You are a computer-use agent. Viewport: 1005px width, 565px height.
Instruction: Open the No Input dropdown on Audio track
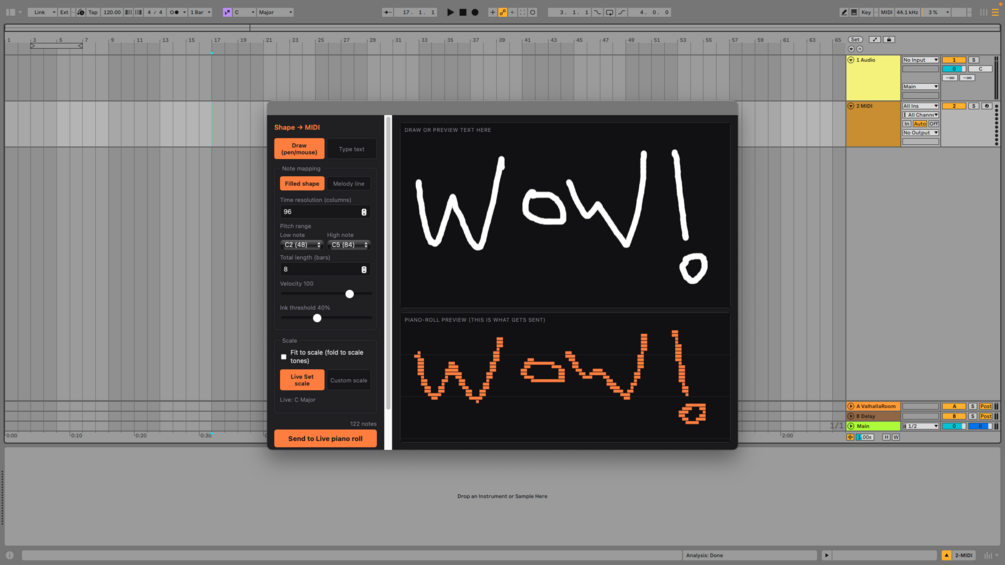(x=920, y=60)
